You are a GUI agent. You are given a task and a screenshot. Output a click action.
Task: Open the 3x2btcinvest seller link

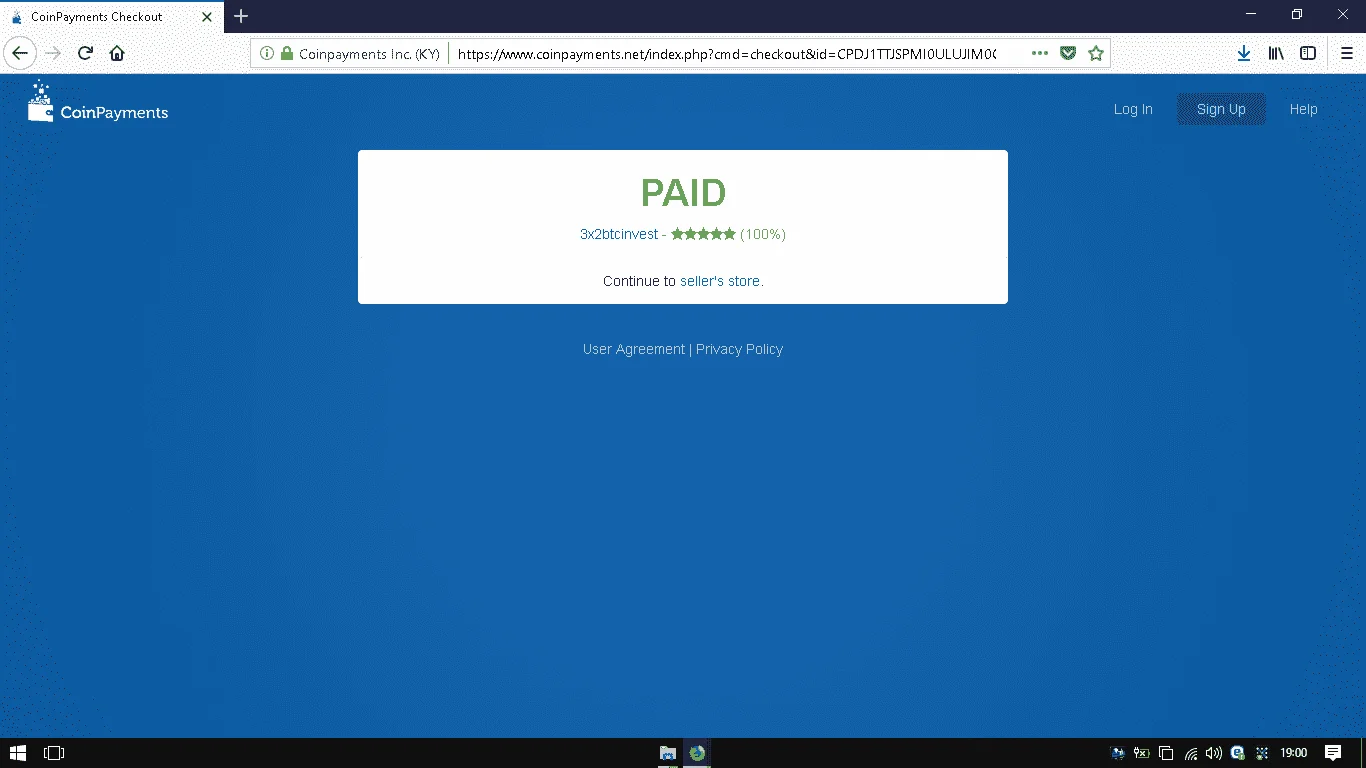coord(619,234)
